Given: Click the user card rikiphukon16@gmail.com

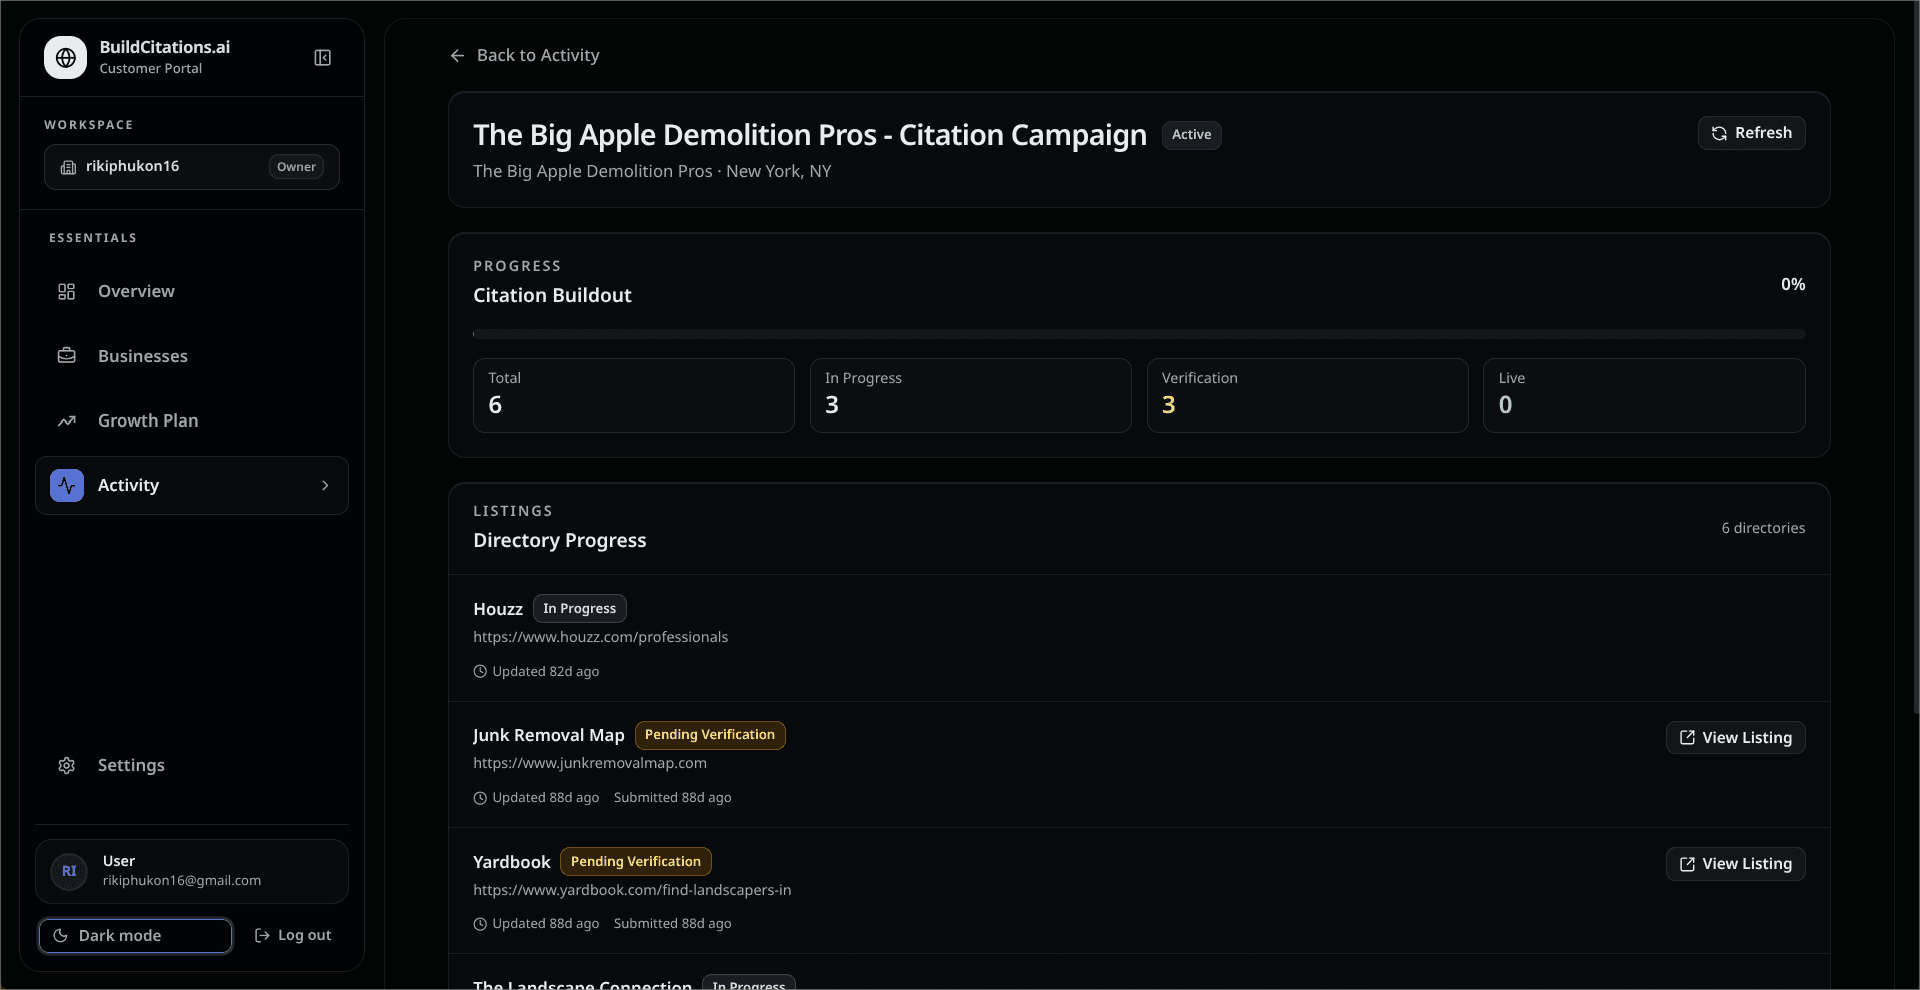Looking at the screenshot, I should (192, 872).
